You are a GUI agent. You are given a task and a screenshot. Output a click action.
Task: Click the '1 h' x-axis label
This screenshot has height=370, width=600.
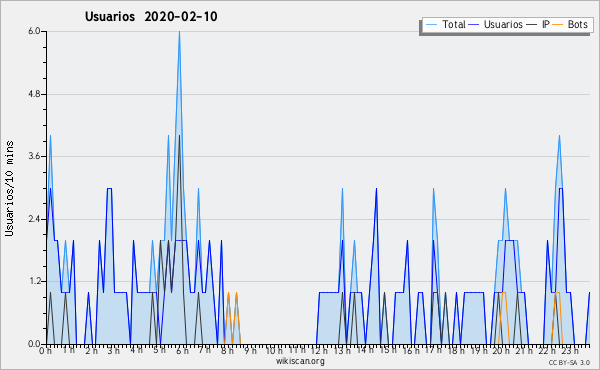(x=68, y=350)
